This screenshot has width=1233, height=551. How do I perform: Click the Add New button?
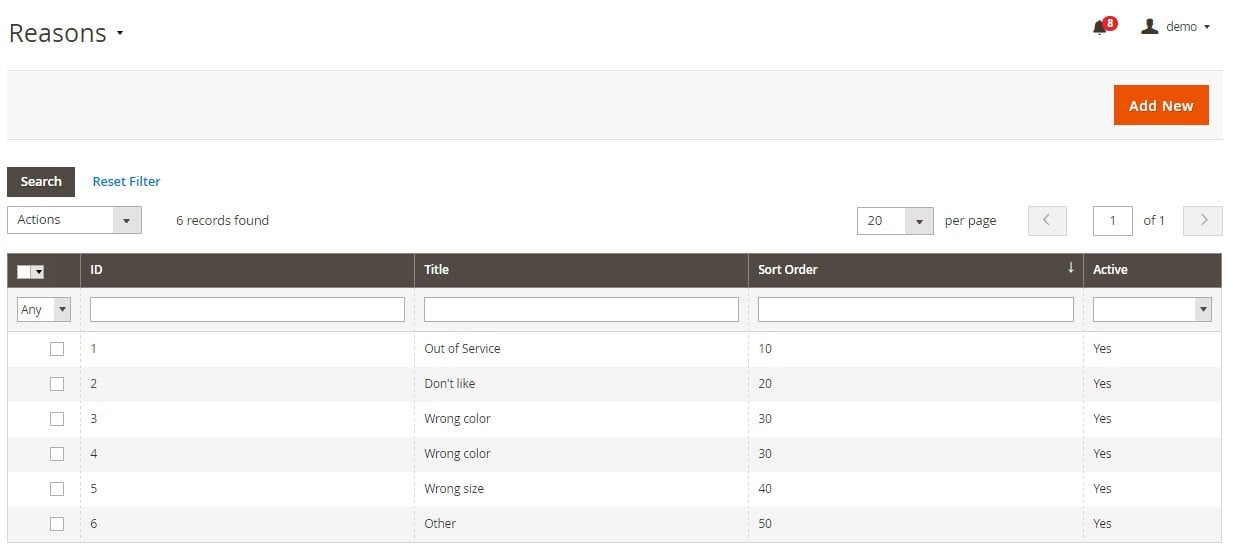(1161, 105)
